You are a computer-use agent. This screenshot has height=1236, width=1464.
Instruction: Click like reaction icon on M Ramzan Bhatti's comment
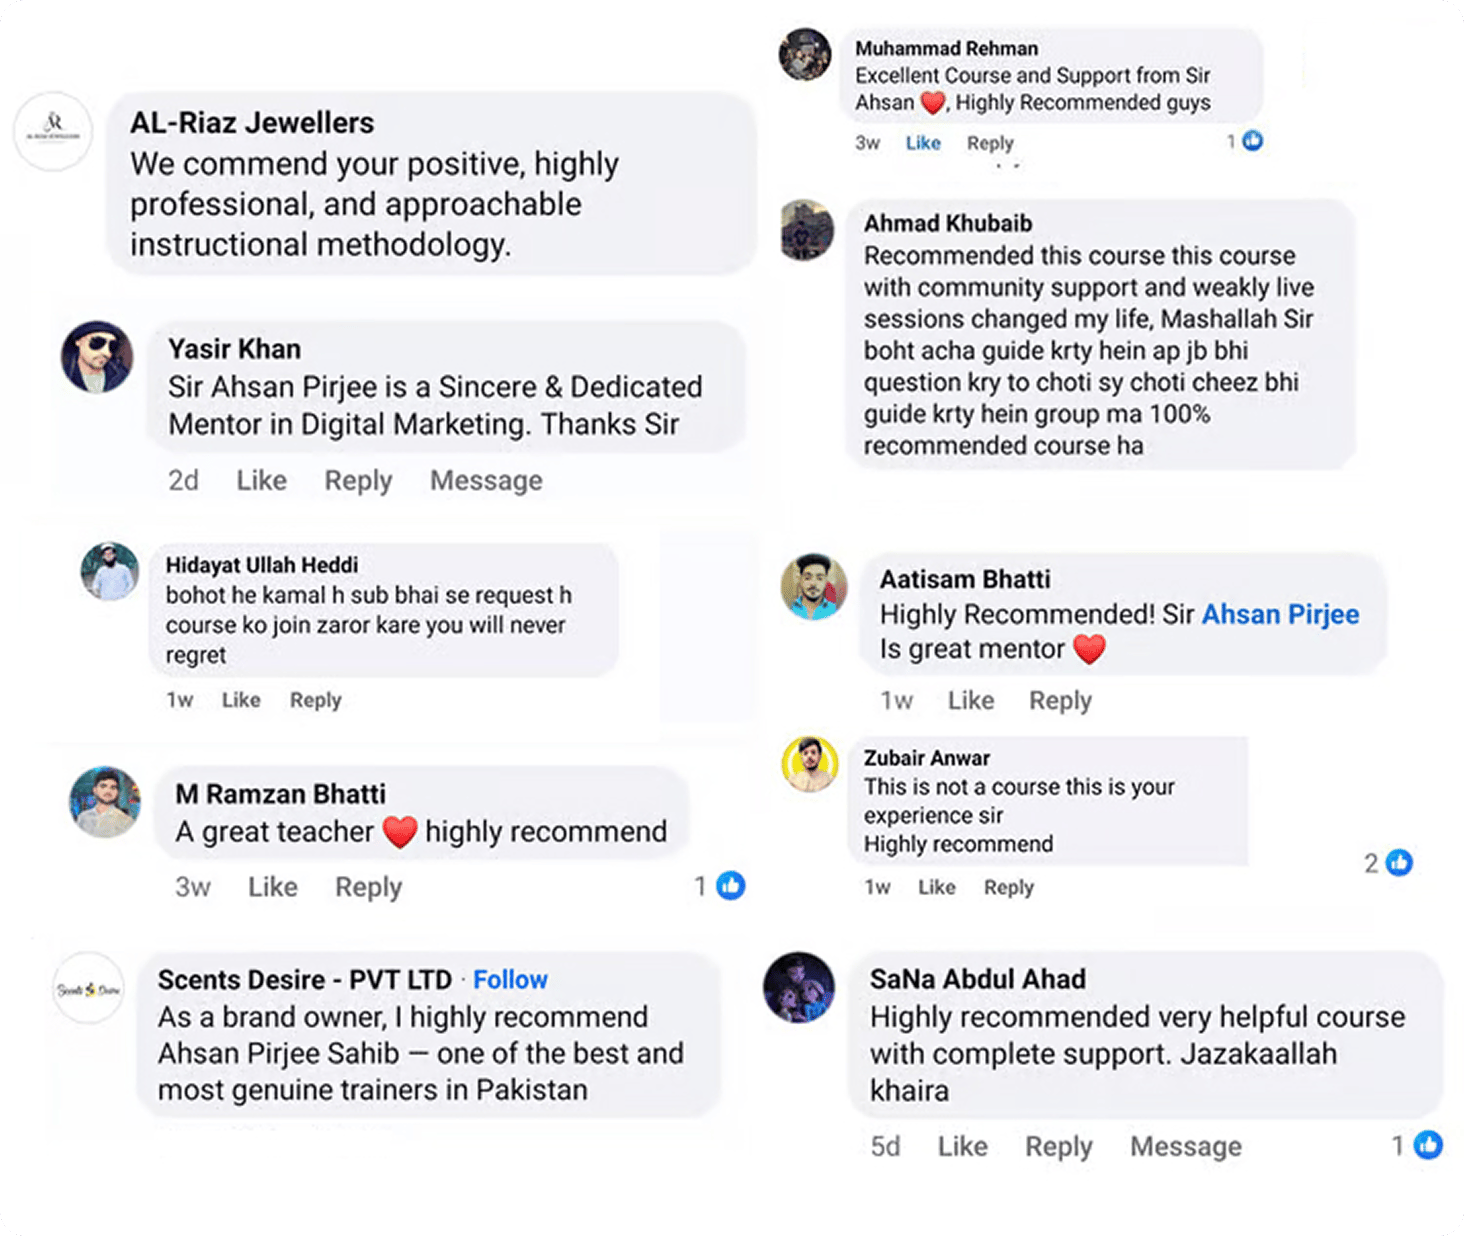pyautogui.click(x=731, y=885)
